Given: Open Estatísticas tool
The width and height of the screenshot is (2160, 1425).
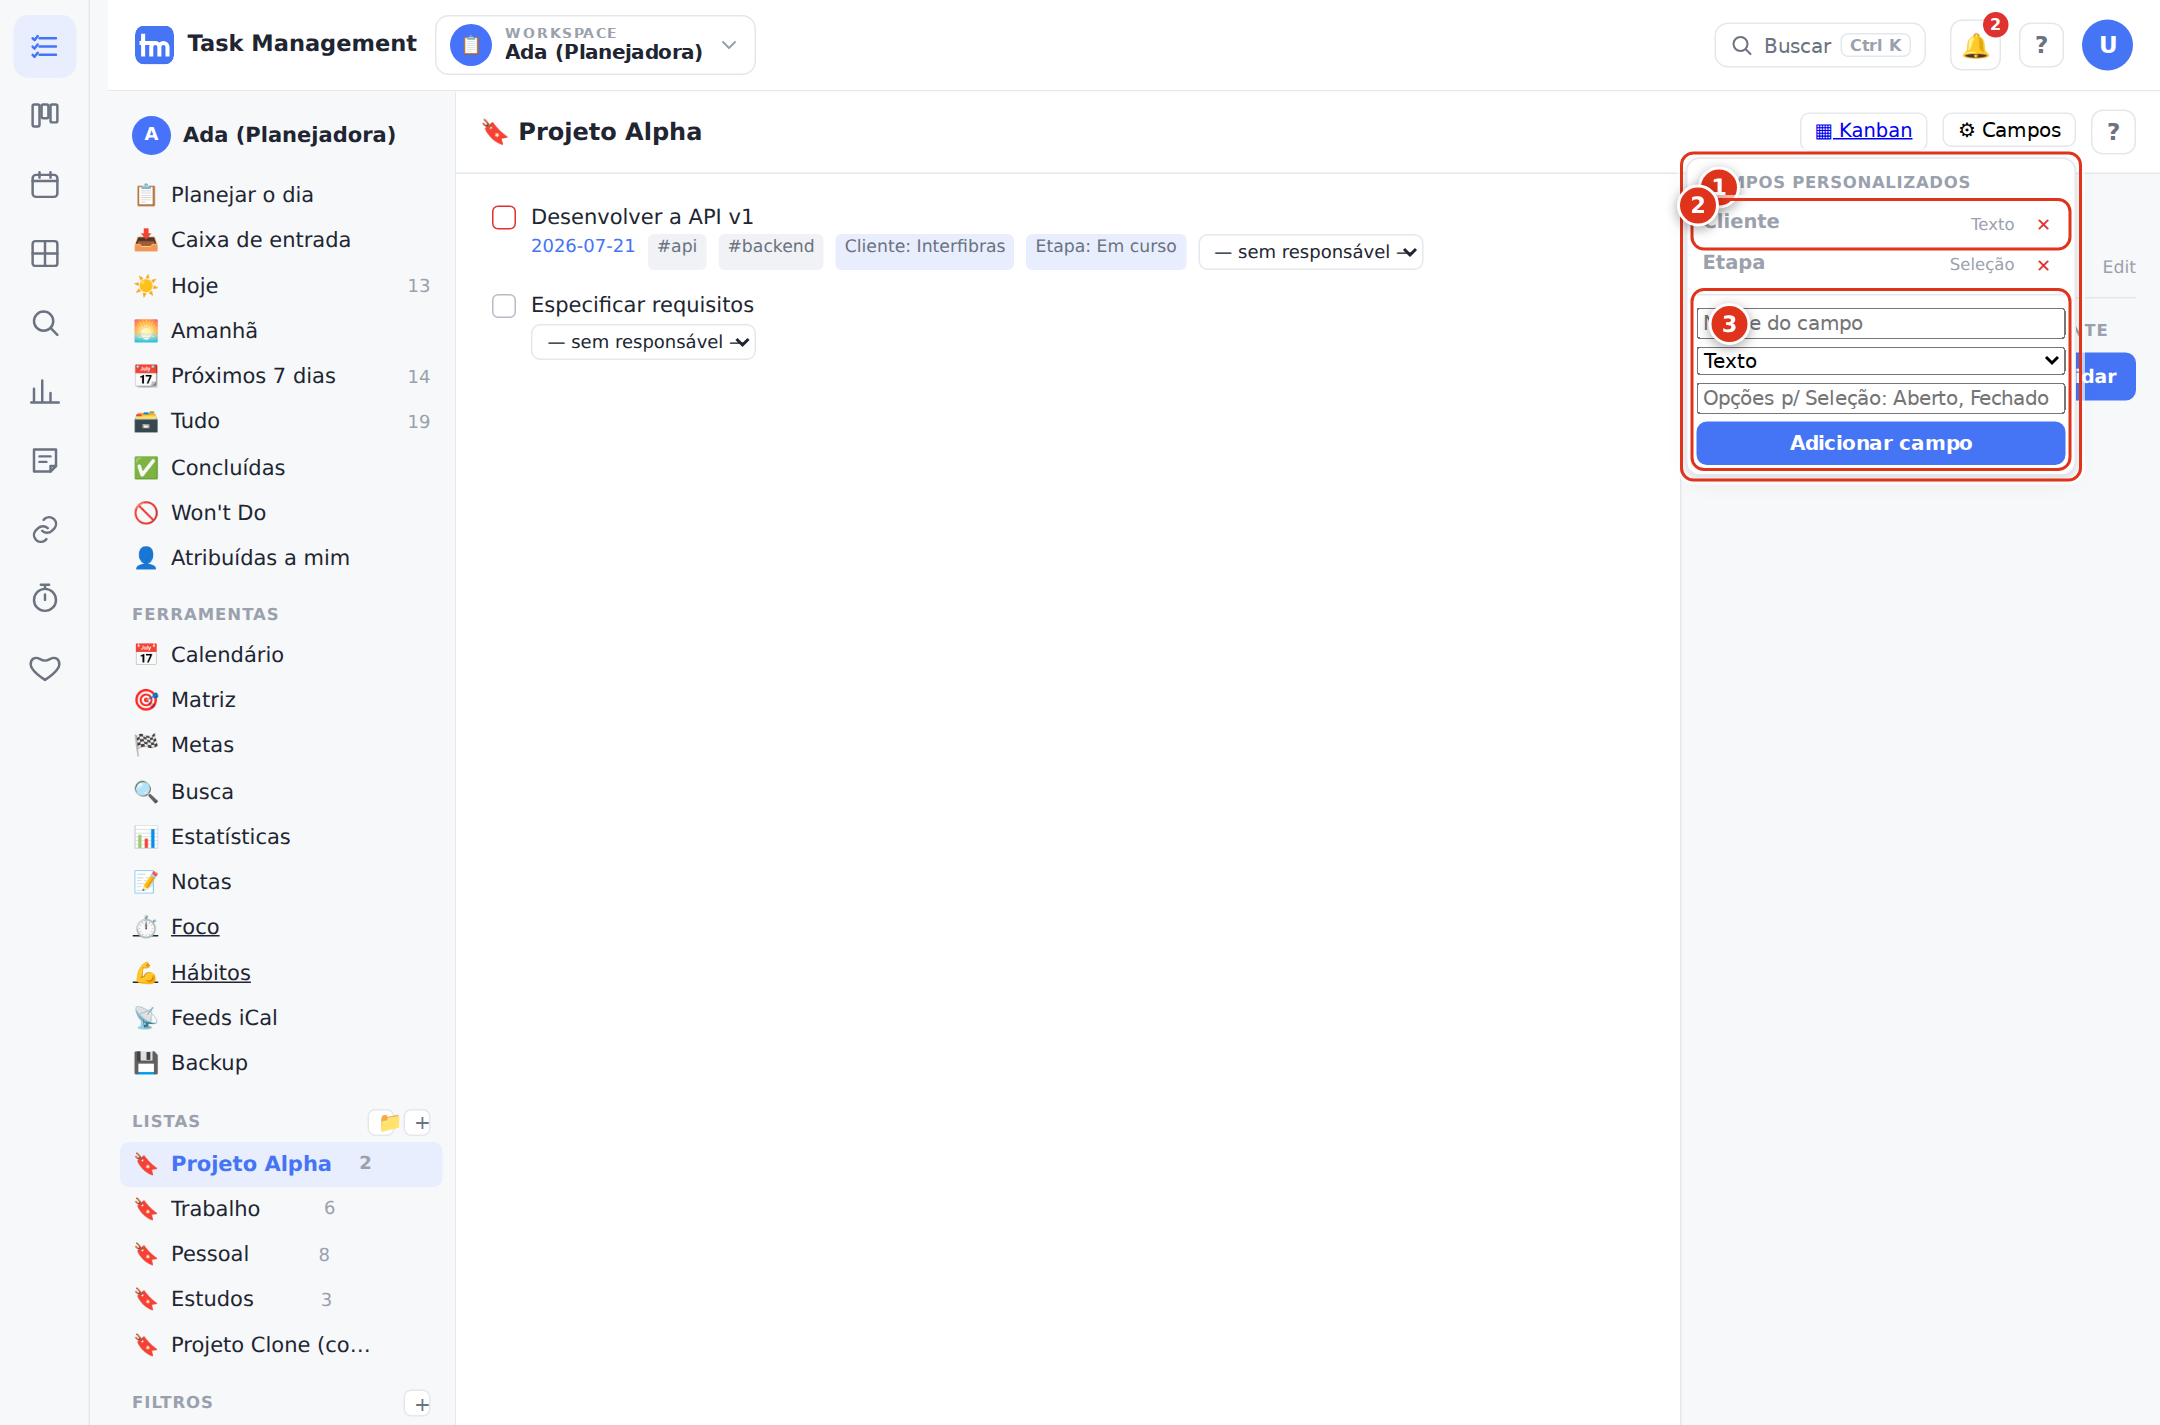Looking at the screenshot, I should (282, 836).
